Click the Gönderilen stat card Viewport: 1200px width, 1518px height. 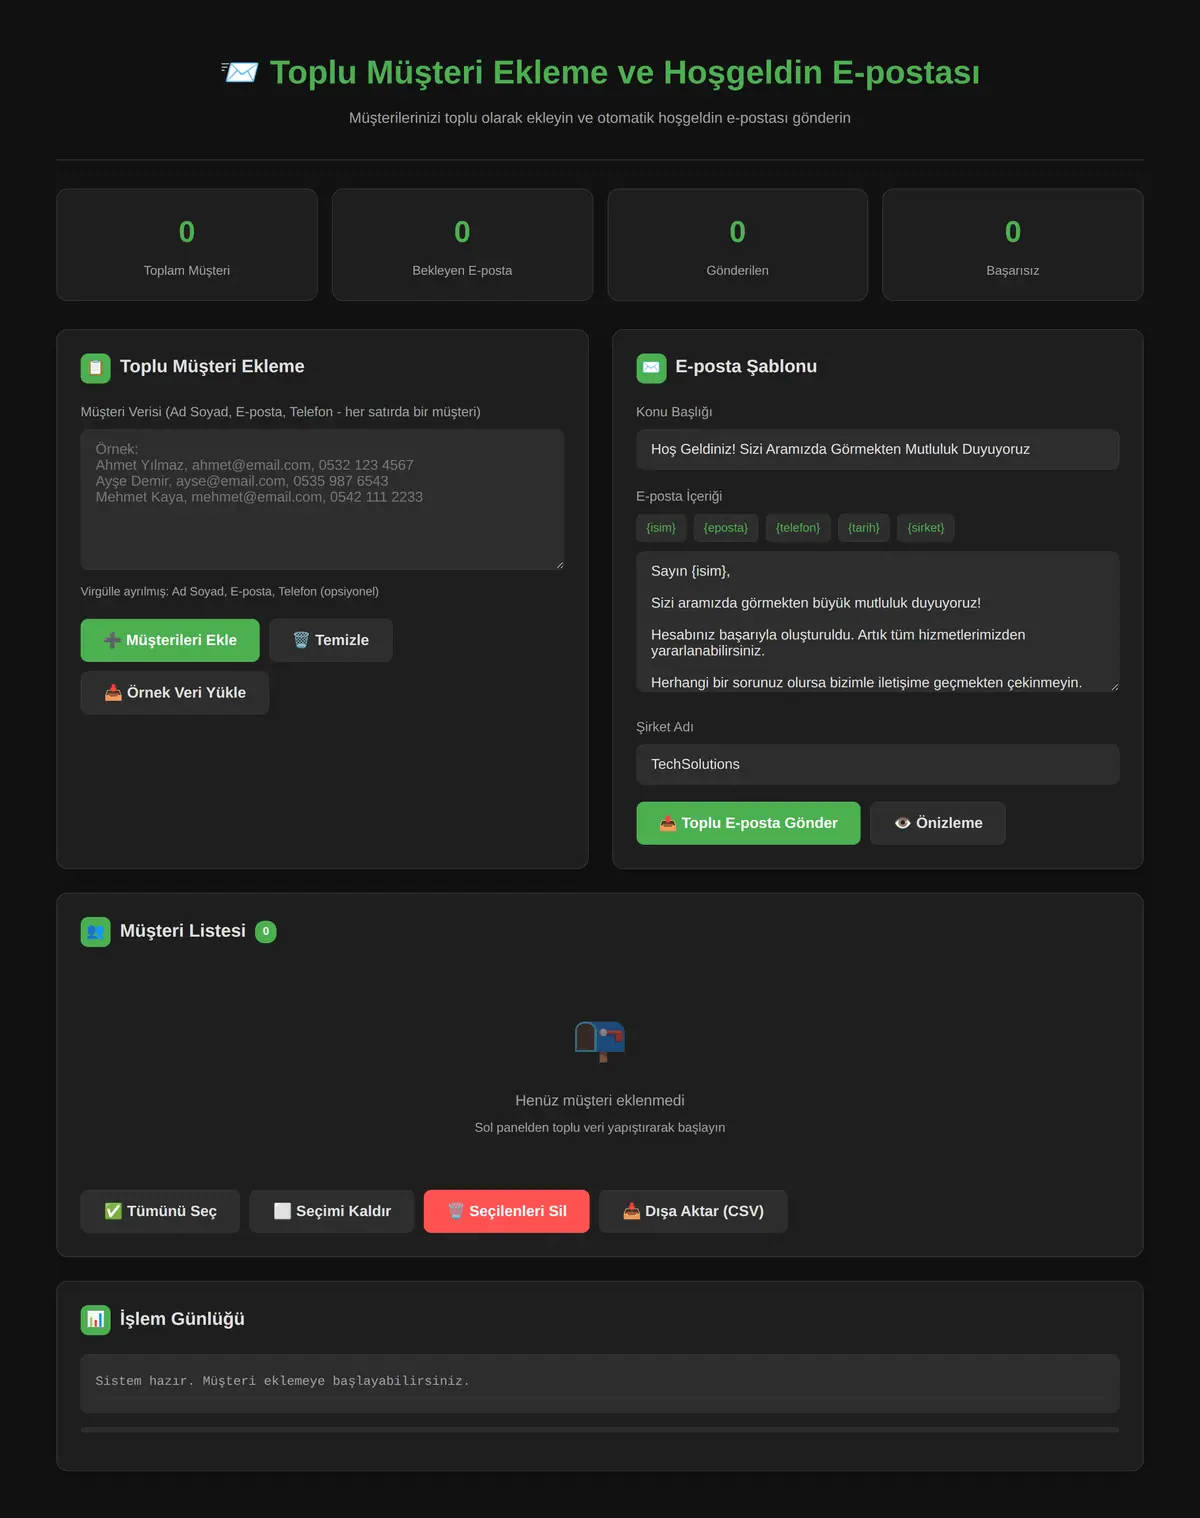(x=738, y=245)
